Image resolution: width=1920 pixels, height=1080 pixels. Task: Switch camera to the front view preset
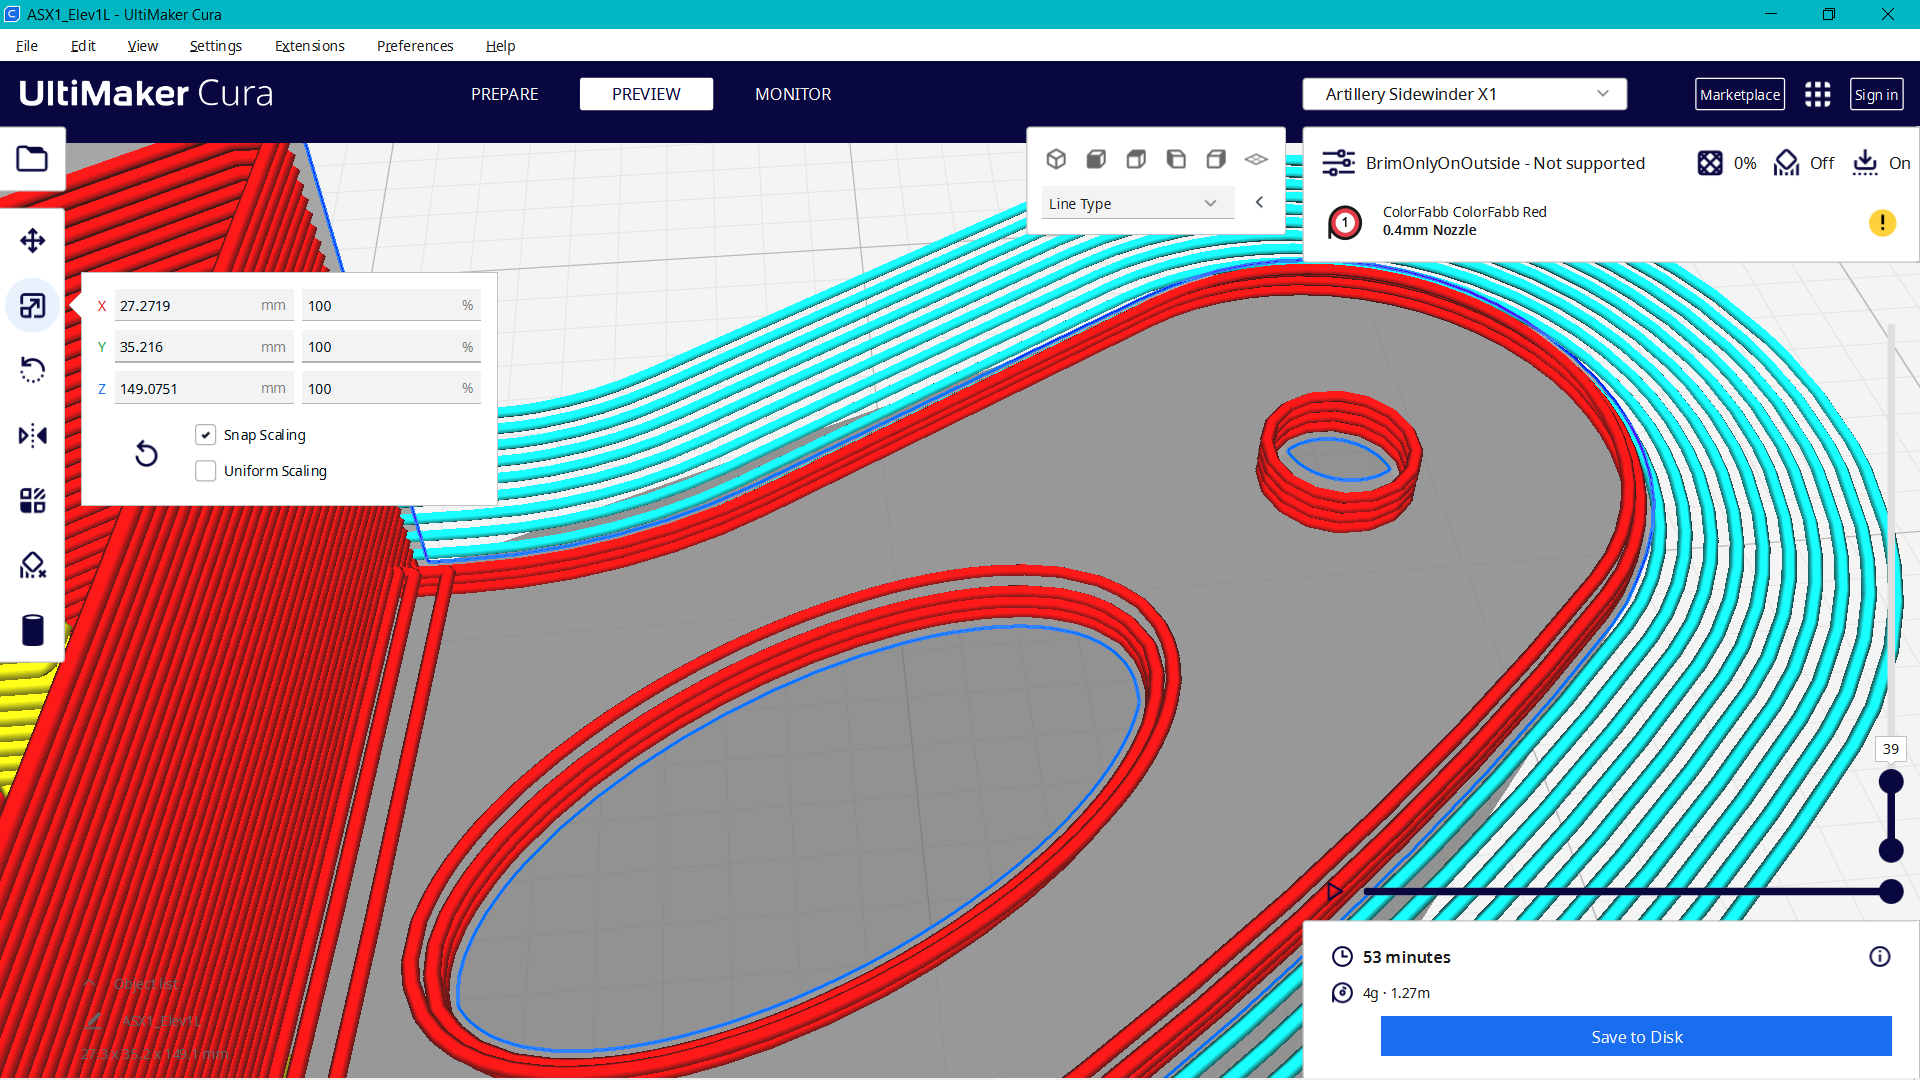click(1097, 159)
